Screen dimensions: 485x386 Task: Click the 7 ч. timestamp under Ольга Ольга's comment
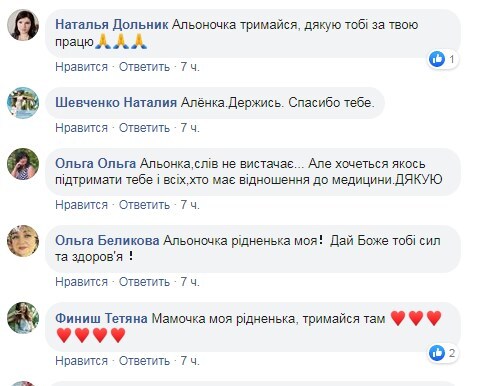pos(190,205)
